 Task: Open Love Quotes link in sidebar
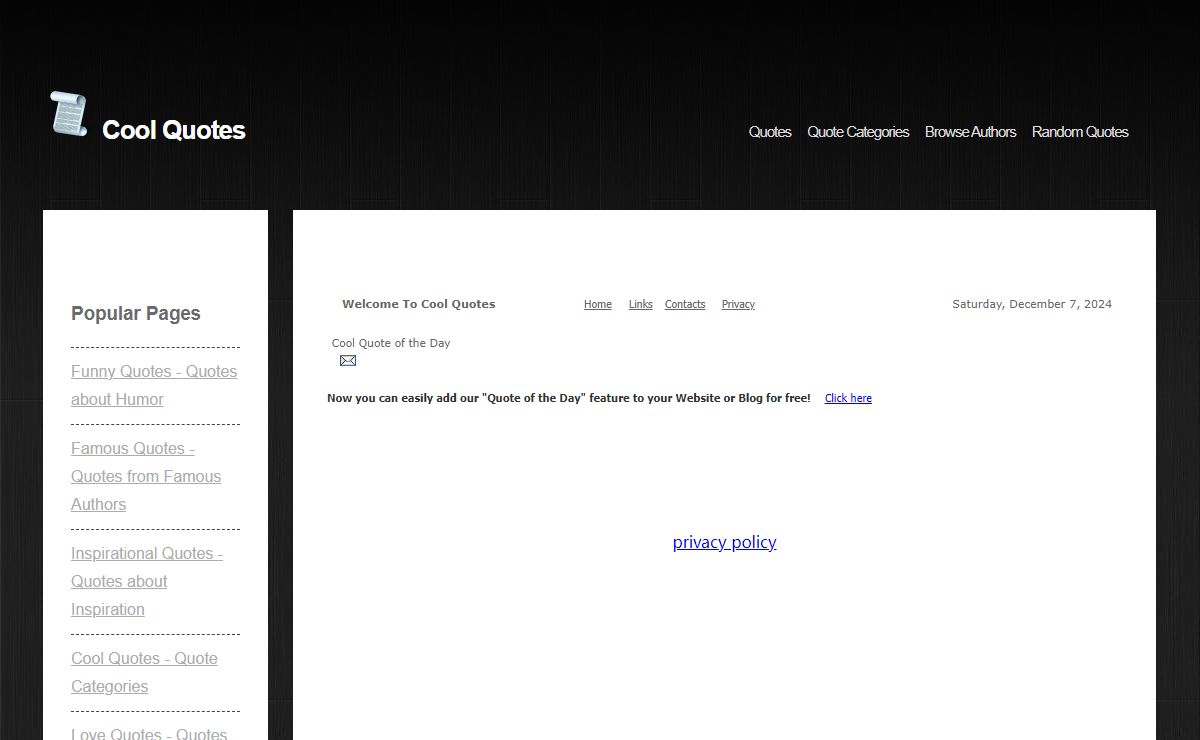pyautogui.click(x=149, y=733)
